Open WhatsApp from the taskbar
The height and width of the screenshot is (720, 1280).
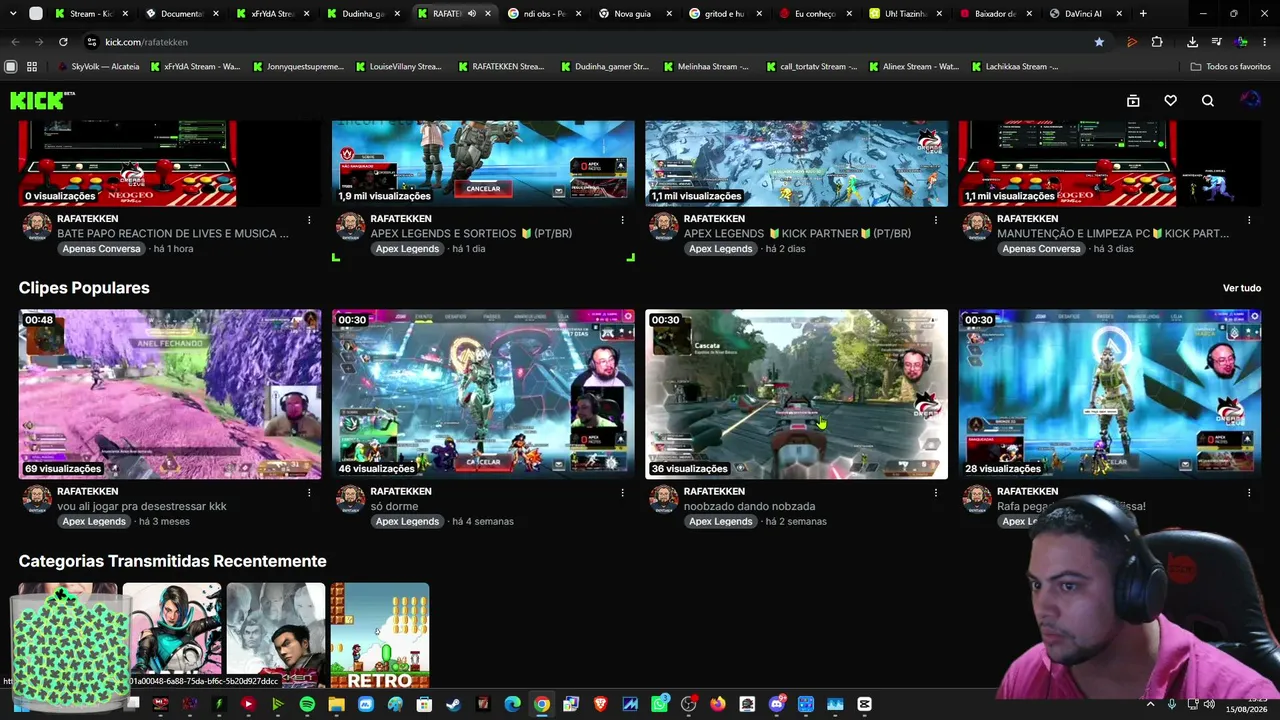click(659, 704)
